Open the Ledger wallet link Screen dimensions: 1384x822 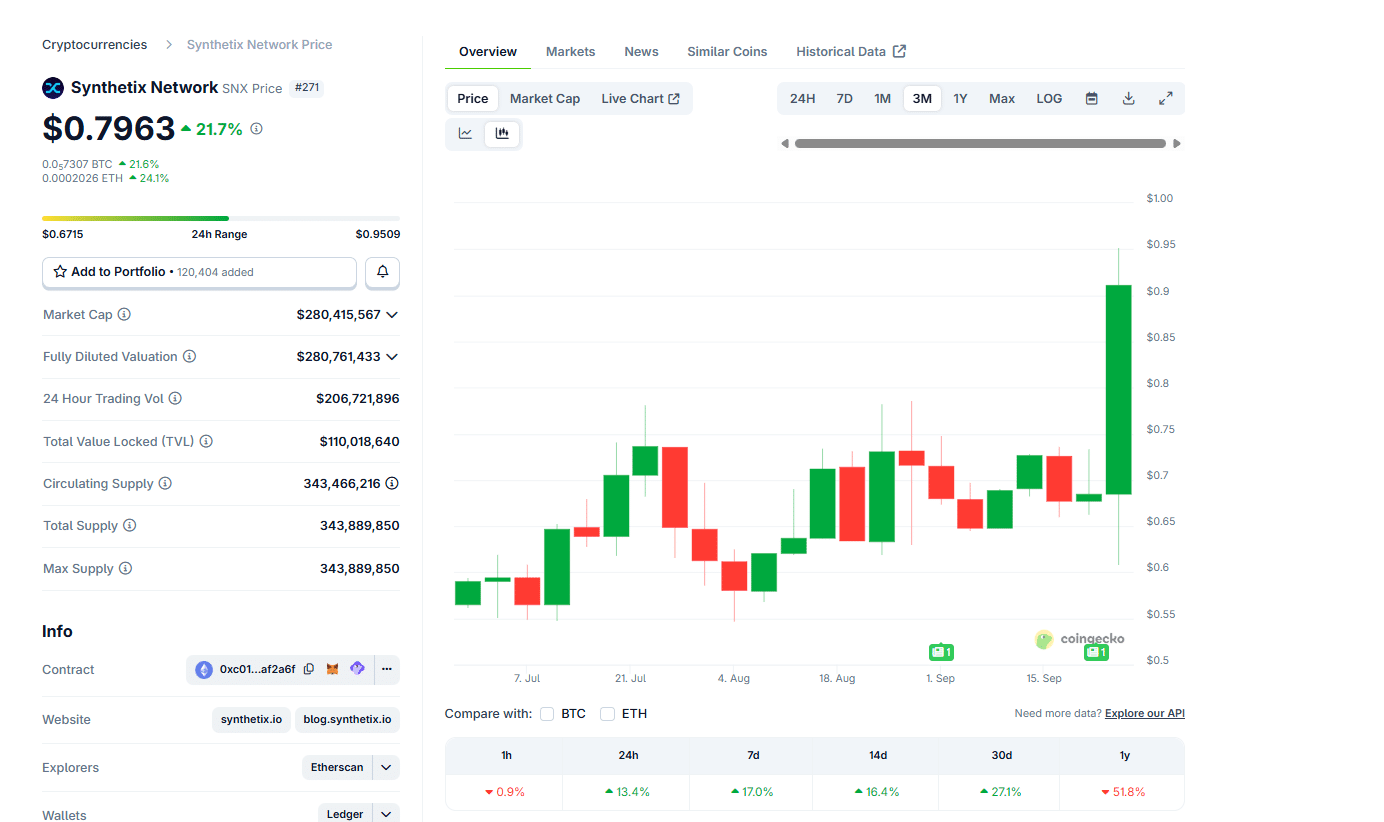(345, 814)
